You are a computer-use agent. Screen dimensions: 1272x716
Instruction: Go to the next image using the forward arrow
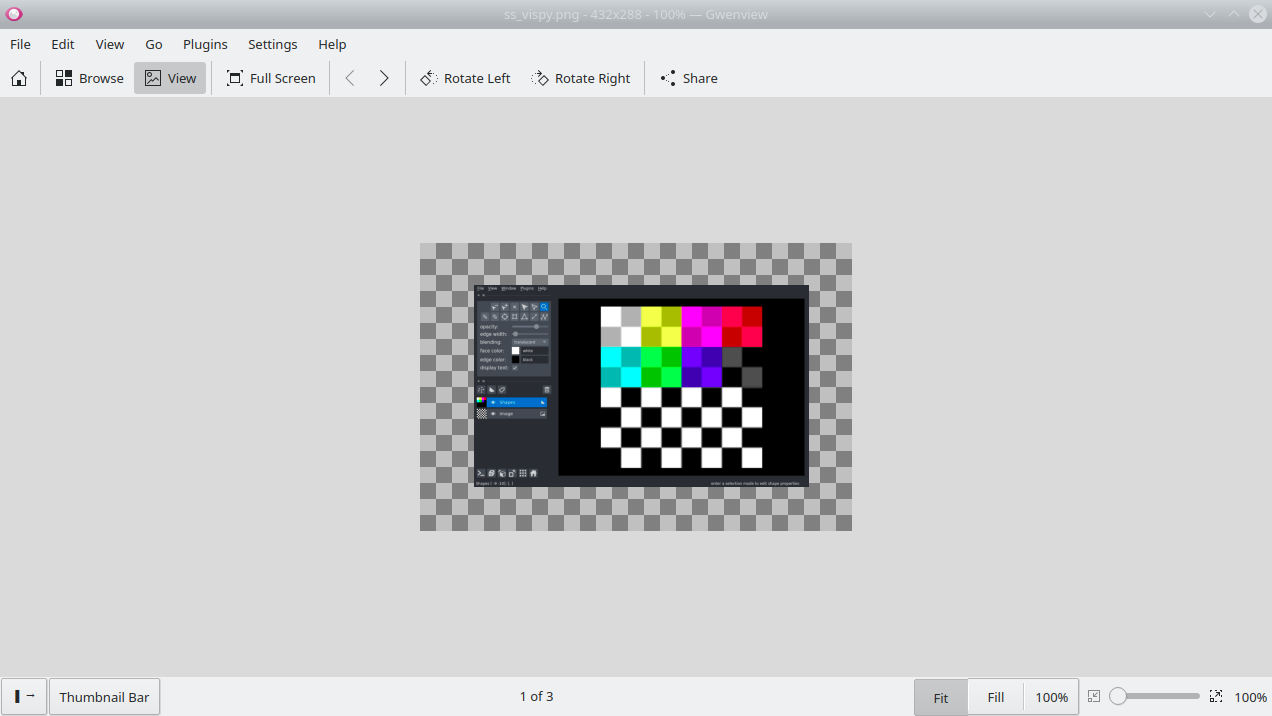coord(384,78)
